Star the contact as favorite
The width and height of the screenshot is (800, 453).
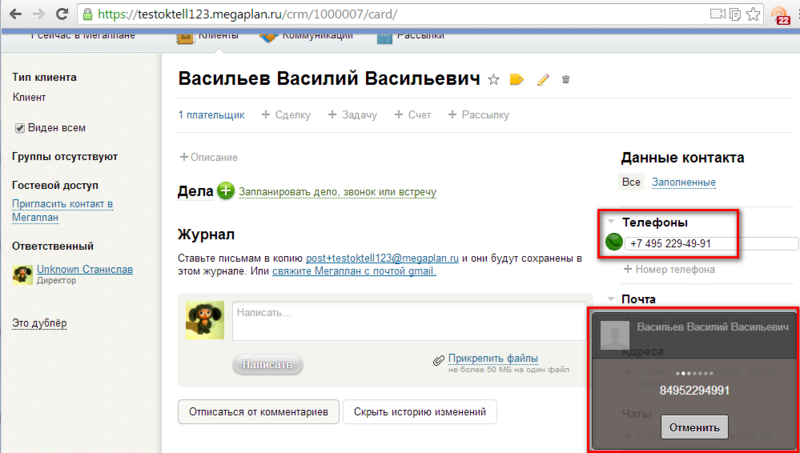point(493,80)
